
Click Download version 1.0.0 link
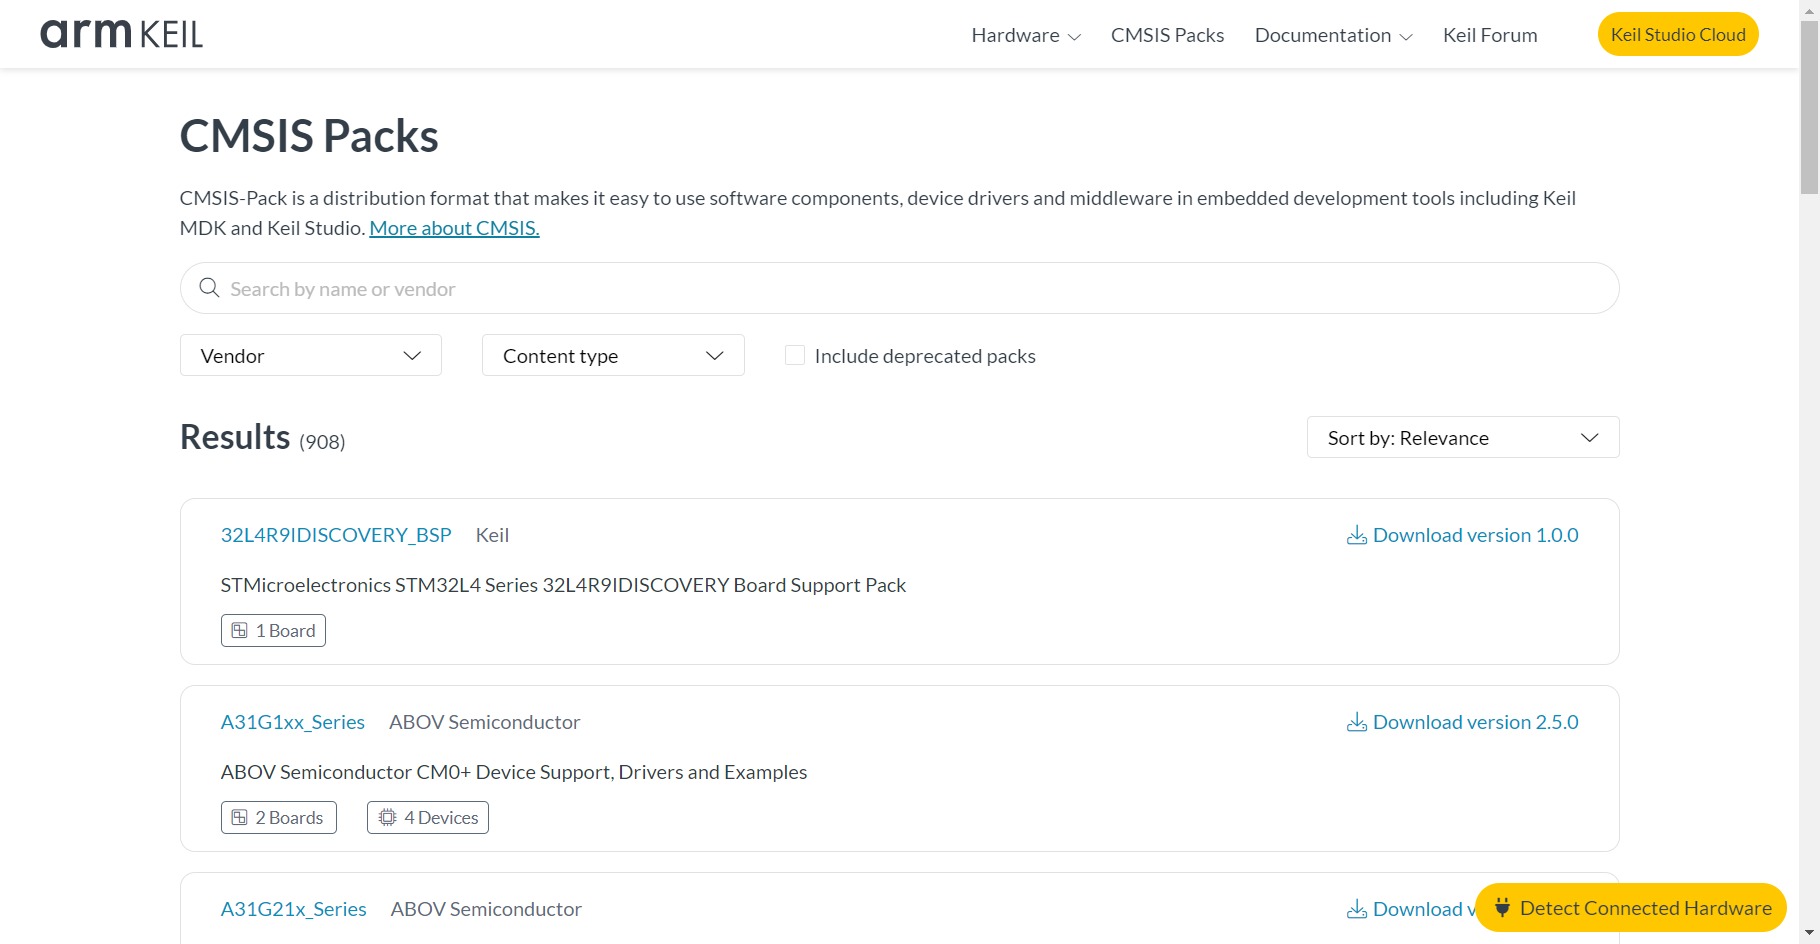(x=1463, y=535)
